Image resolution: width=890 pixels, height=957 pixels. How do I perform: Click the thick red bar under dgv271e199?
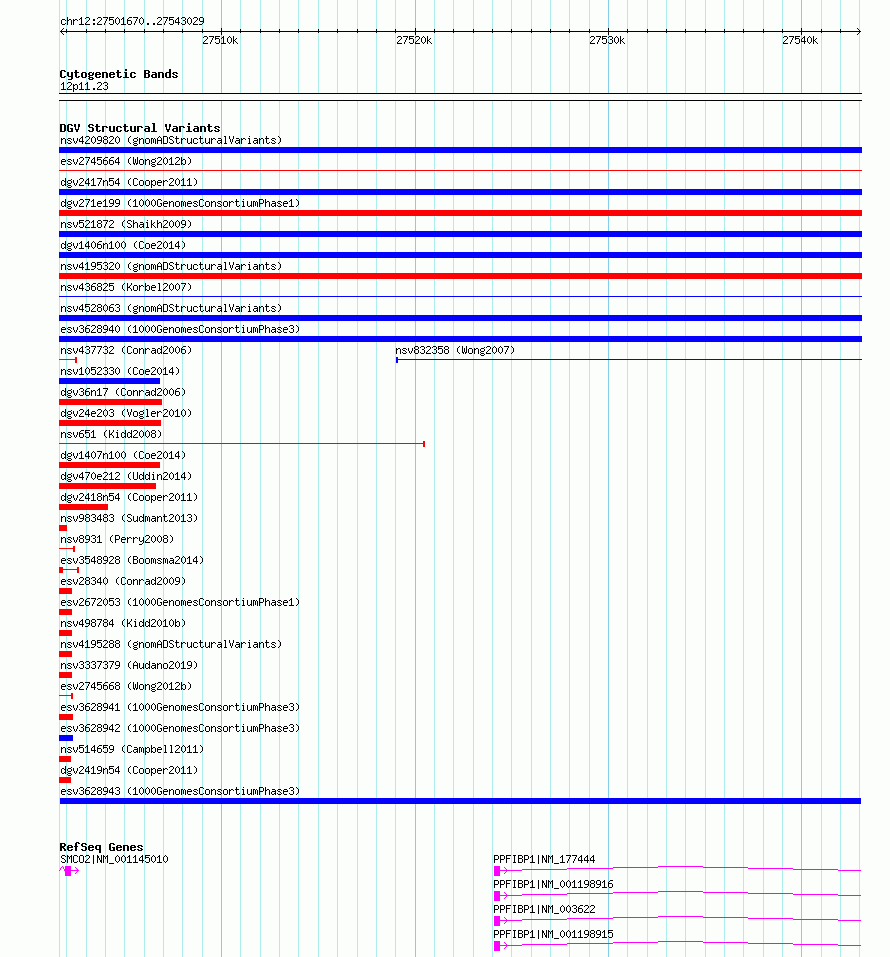tap(460, 213)
